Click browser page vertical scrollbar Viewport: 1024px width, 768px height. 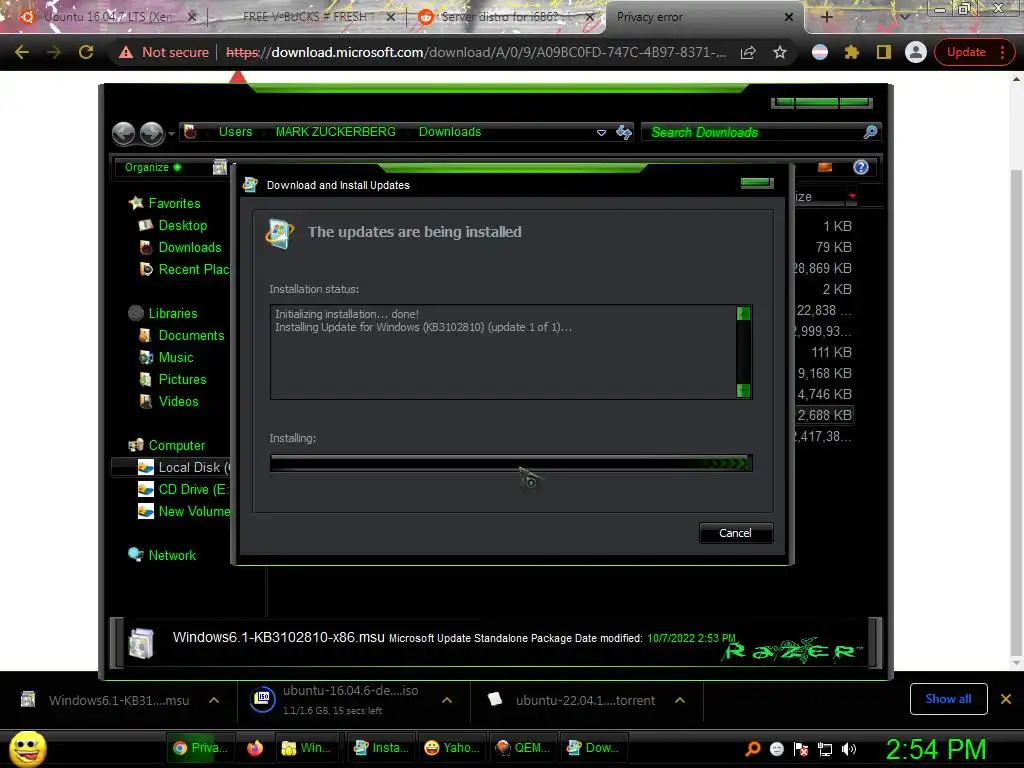coord(1016,411)
